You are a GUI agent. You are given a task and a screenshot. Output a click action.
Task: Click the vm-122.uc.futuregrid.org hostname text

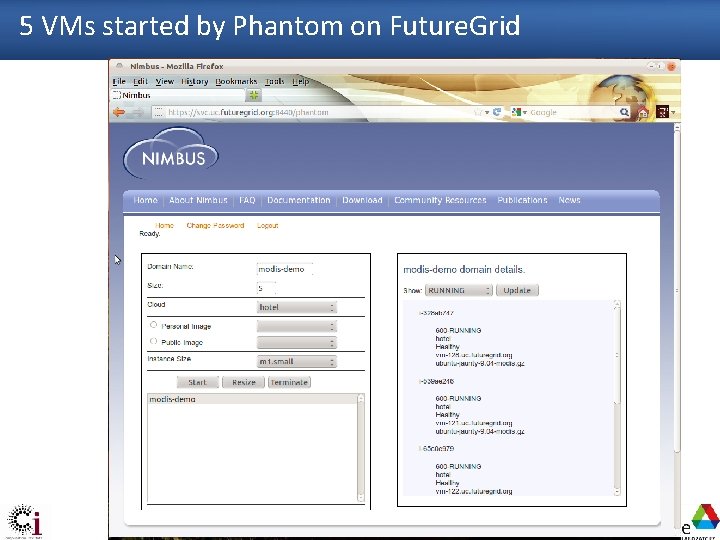[x=474, y=491]
